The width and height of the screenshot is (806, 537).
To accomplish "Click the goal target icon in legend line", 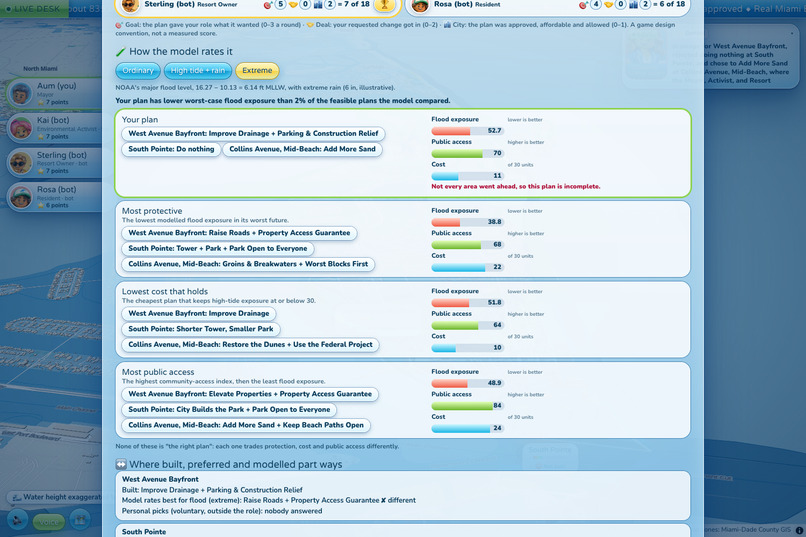I will click(x=119, y=25).
